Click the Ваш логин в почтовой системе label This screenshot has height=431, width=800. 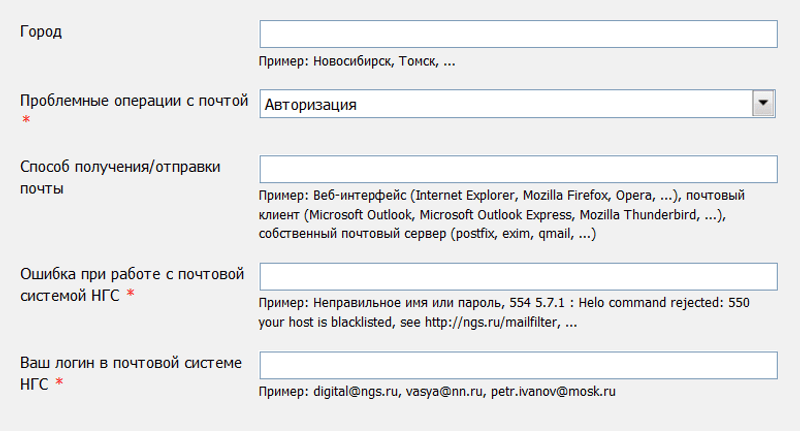click(131, 362)
